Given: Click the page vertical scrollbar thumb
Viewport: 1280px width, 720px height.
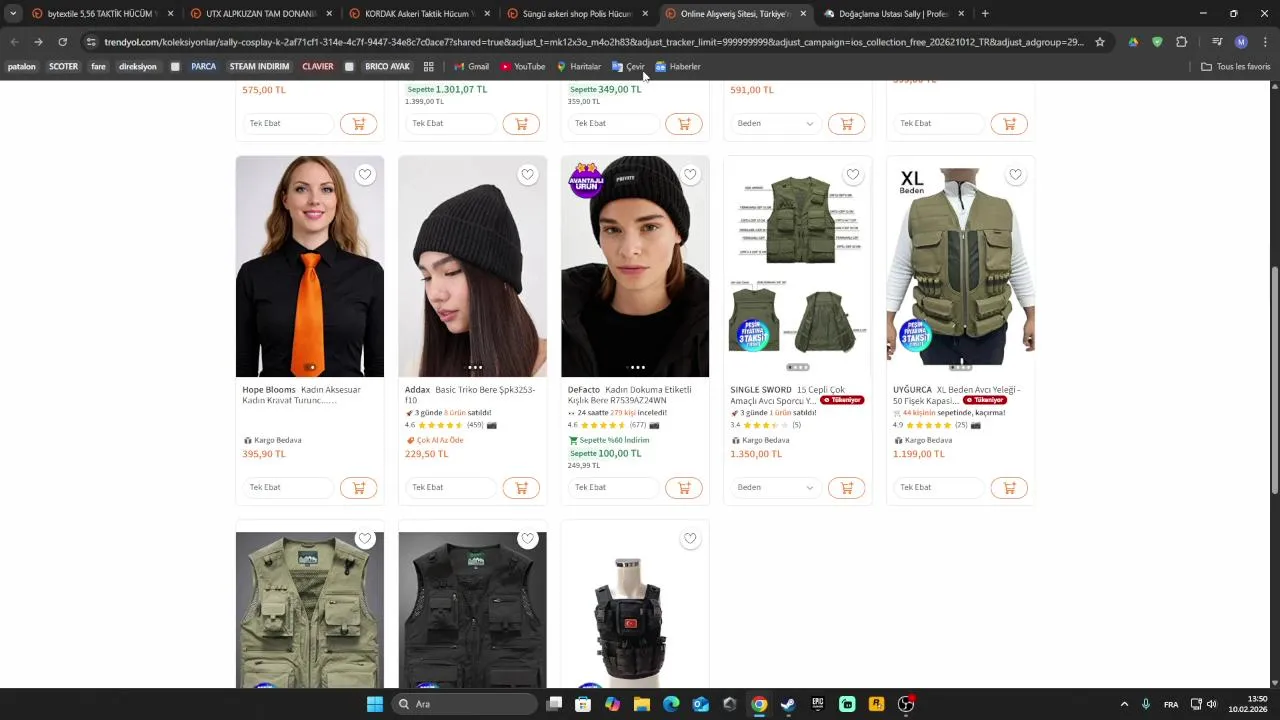Looking at the screenshot, I should click(1274, 380).
